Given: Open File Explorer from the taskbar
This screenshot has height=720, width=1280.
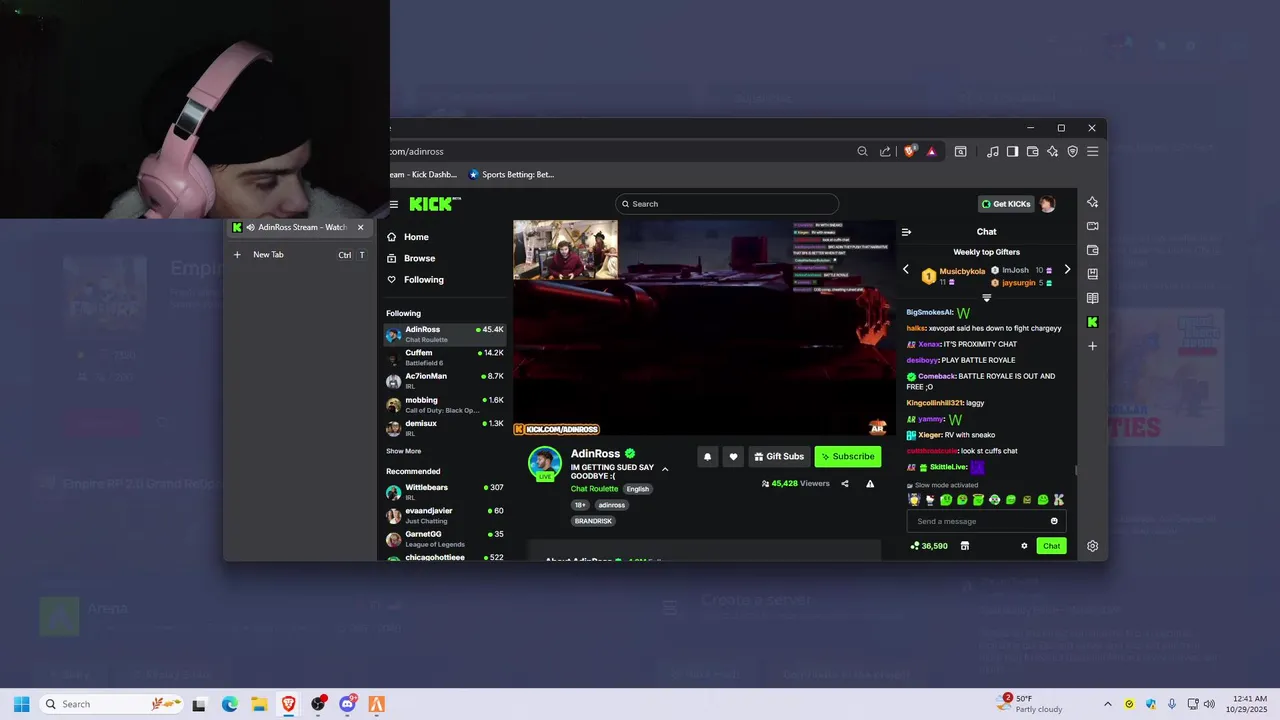Looking at the screenshot, I should click(259, 704).
